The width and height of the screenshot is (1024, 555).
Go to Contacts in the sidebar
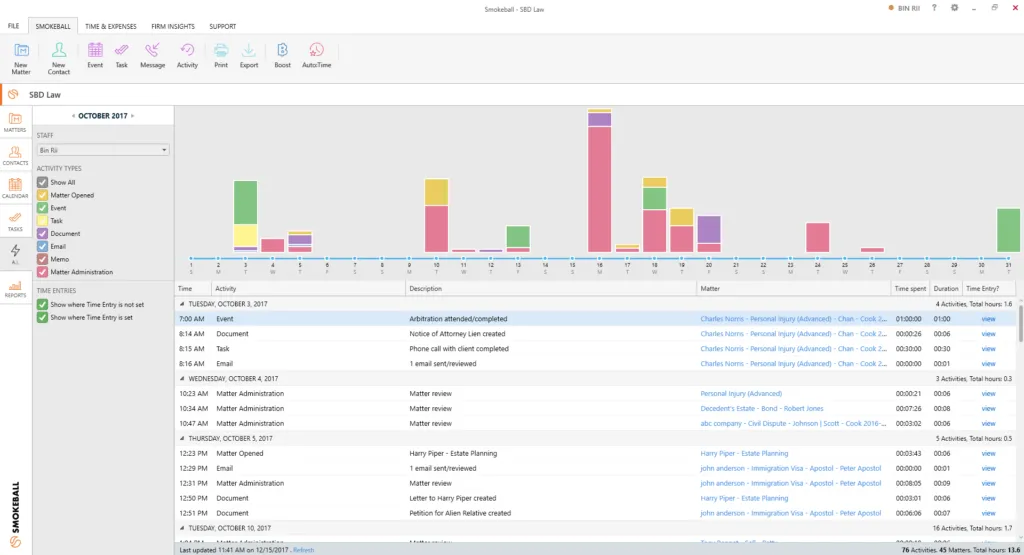(x=15, y=155)
